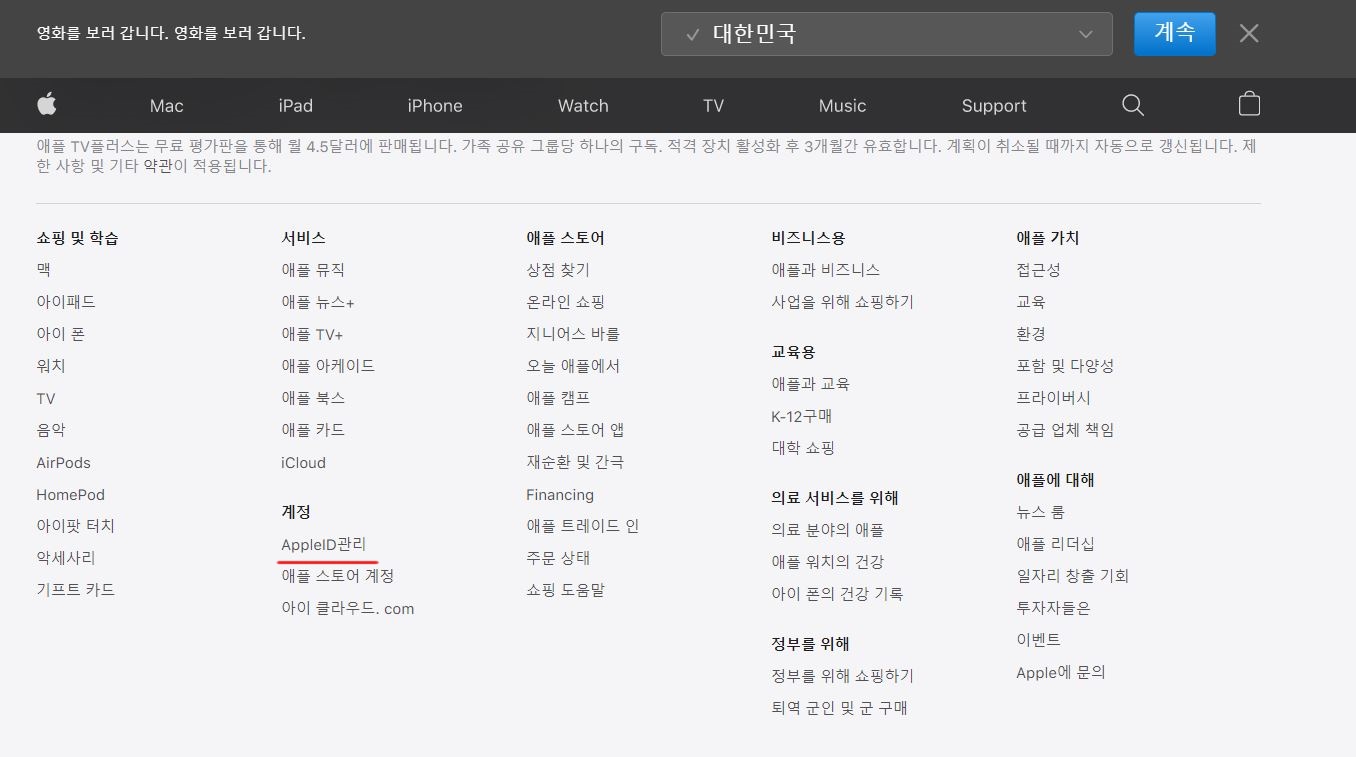Open the 프라이버시 link

(1054, 398)
